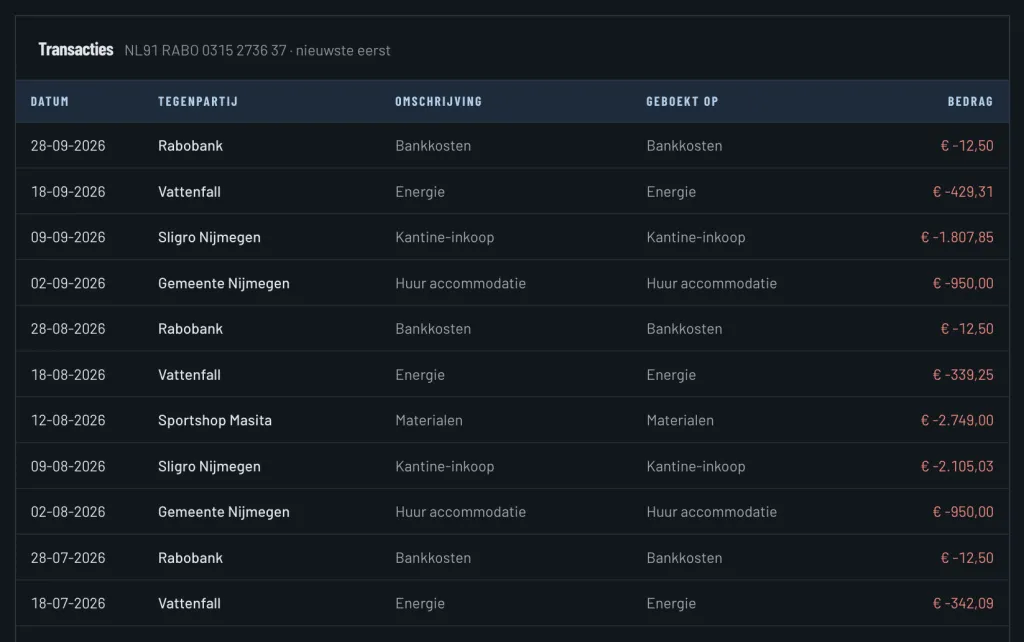Click date 18-07-2026
The height and width of the screenshot is (642, 1024).
tap(68, 603)
